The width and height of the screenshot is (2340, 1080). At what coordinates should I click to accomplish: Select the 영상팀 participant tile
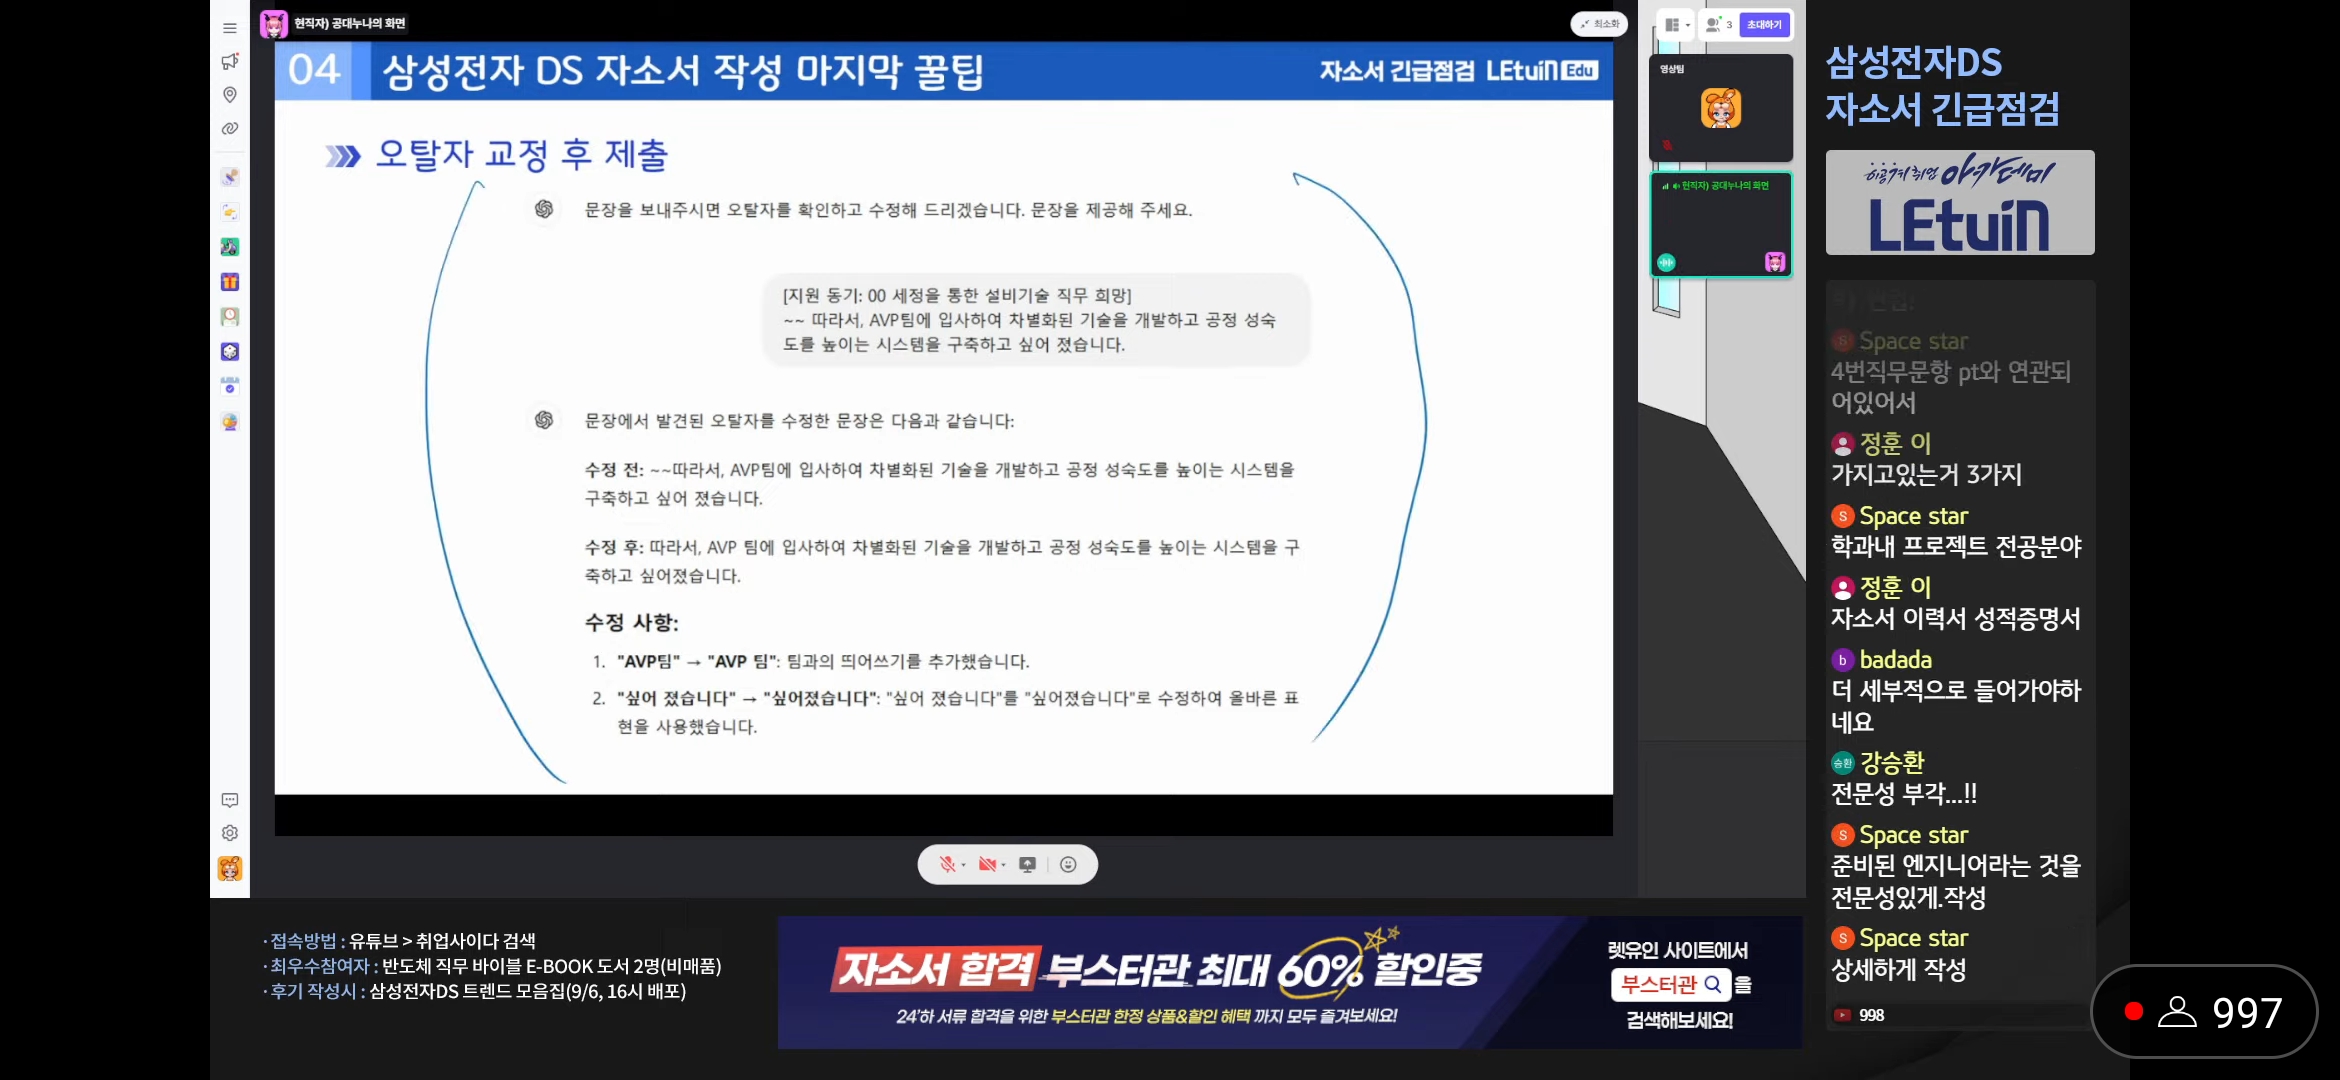(1720, 108)
